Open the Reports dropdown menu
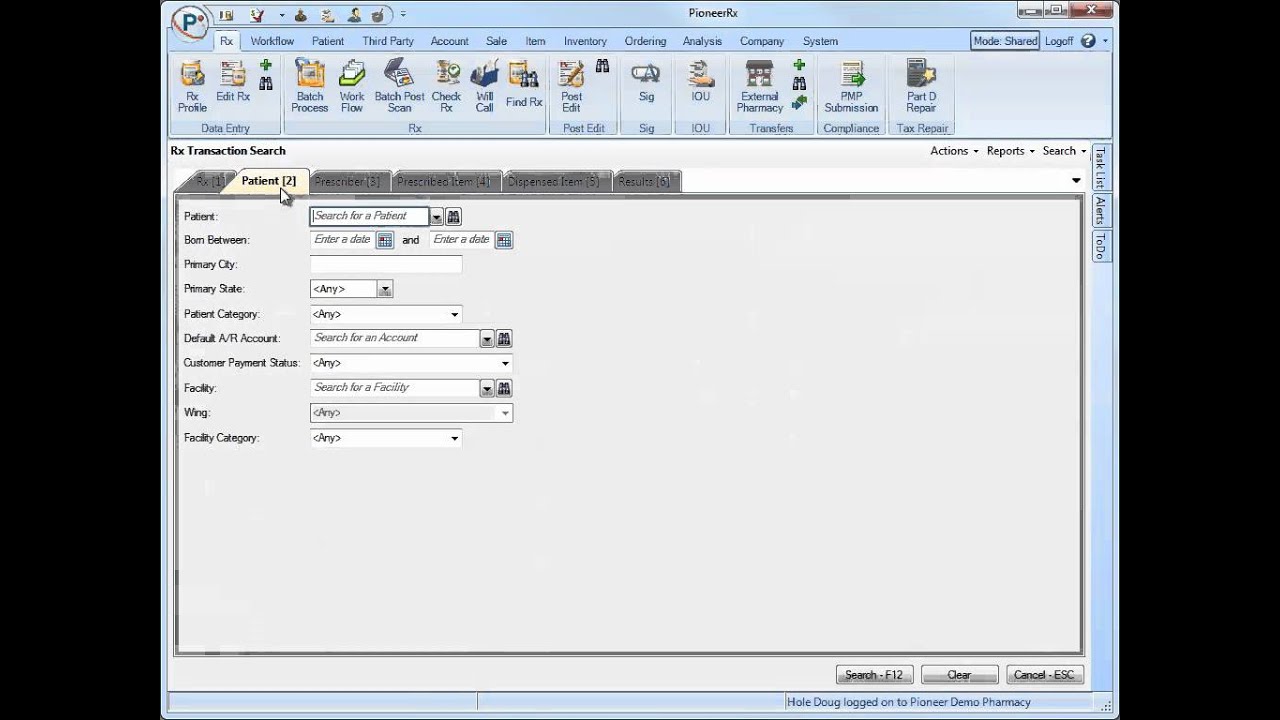 tap(1011, 151)
